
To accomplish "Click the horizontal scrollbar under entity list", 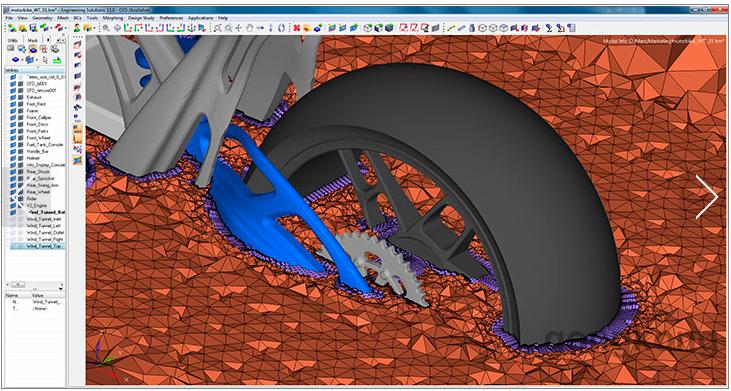I will click(35, 284).
